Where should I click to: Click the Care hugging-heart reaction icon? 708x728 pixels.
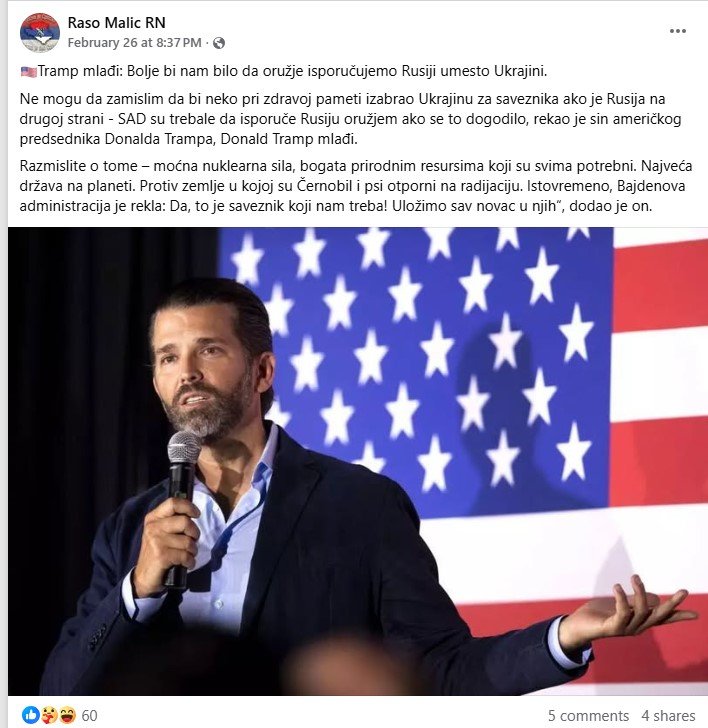click(x=49, y=715)
